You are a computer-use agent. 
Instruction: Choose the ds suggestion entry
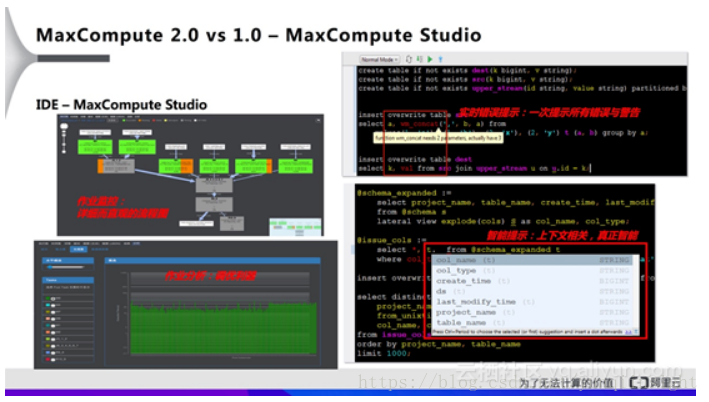534,291
